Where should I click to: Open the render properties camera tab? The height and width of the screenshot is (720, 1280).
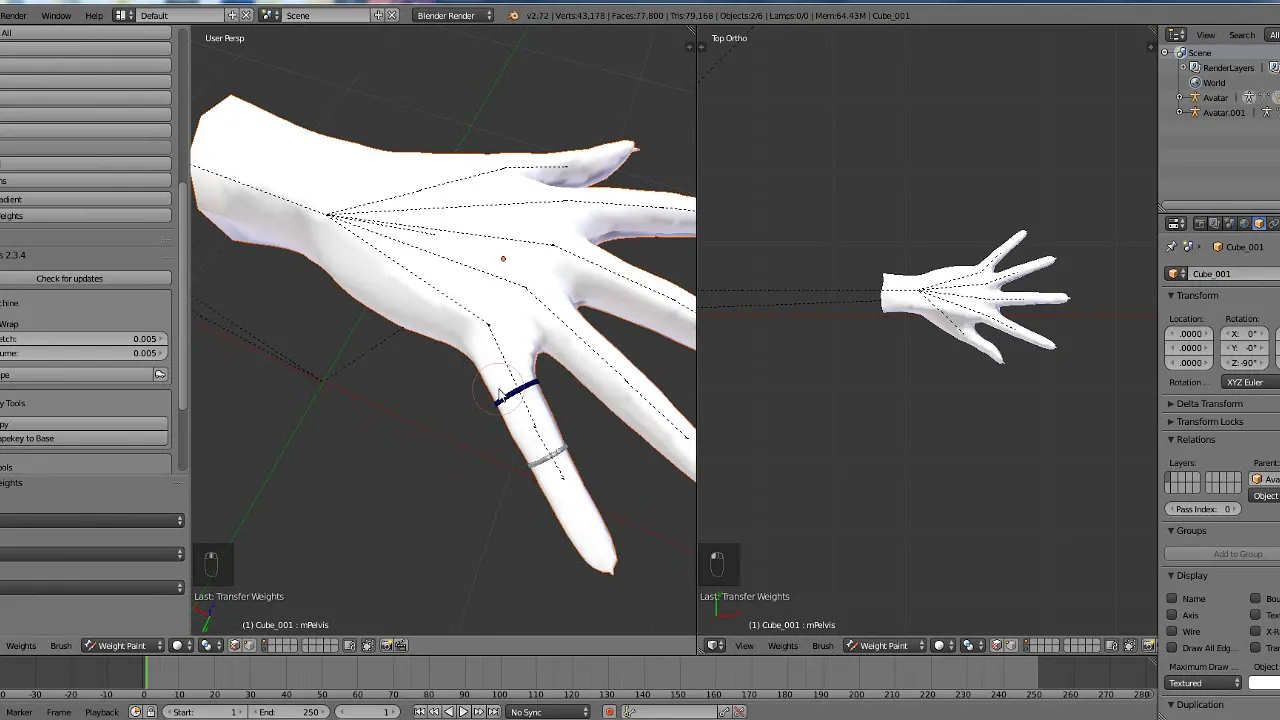1200,224
